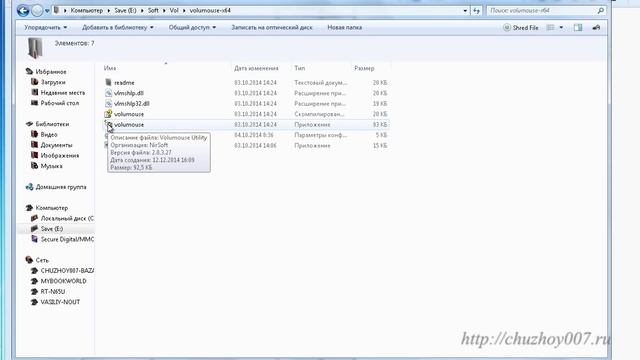The image size is (640, 360).
Task: Go back using the Back arrow button
Action: [23, 11]
